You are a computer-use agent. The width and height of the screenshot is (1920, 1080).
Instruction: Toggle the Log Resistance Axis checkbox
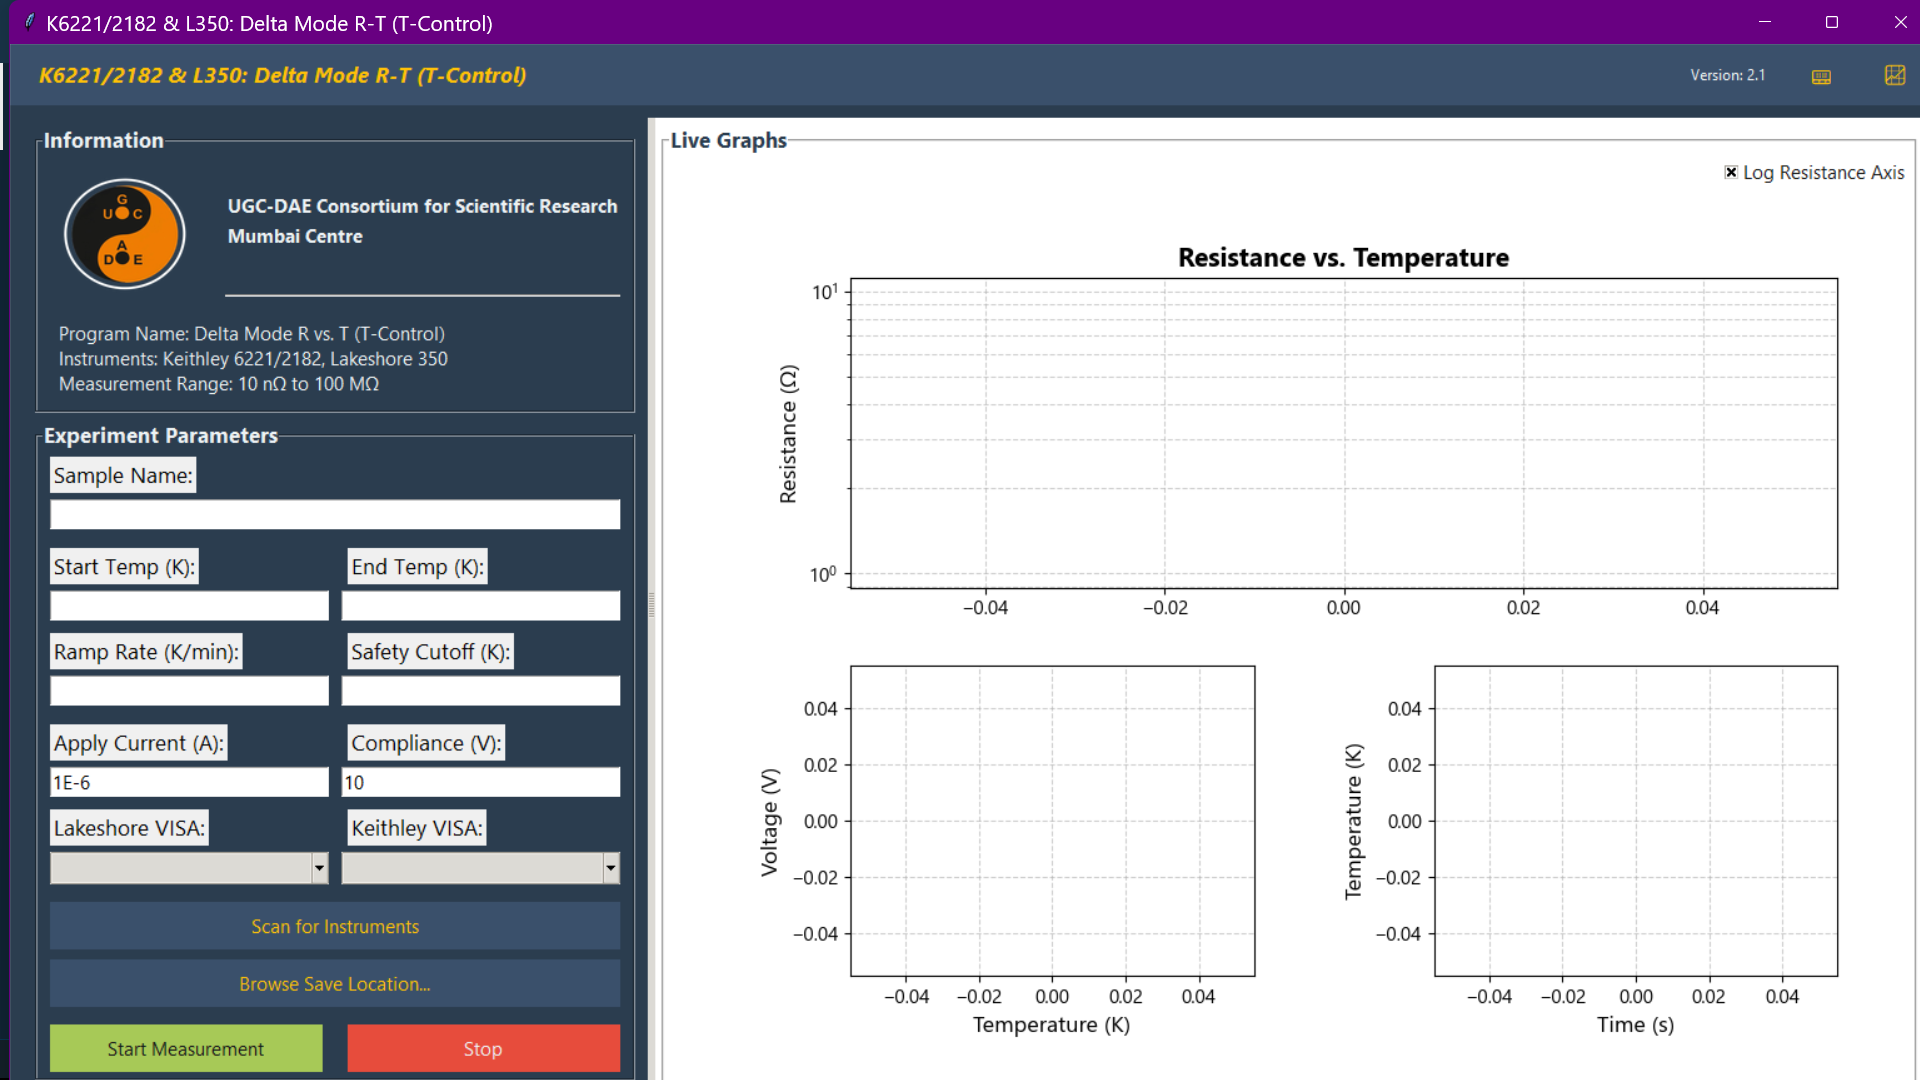click(x=1731, y=172)
